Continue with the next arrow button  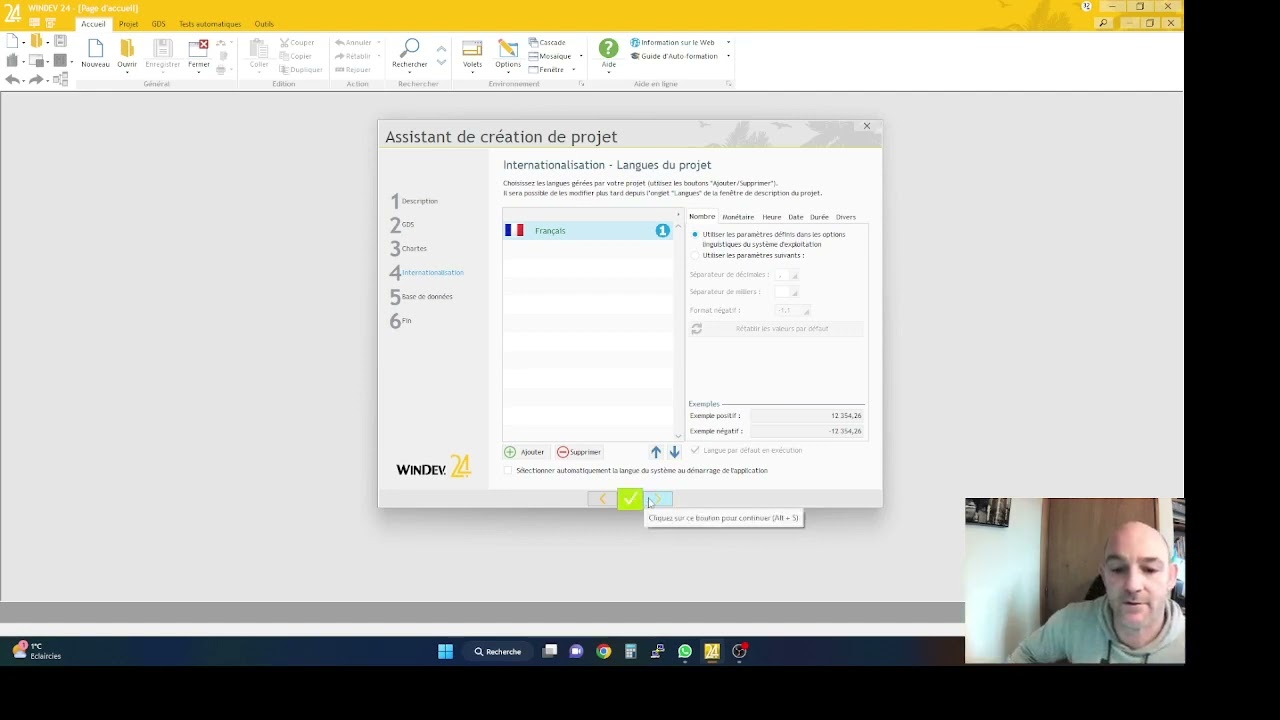659,498
